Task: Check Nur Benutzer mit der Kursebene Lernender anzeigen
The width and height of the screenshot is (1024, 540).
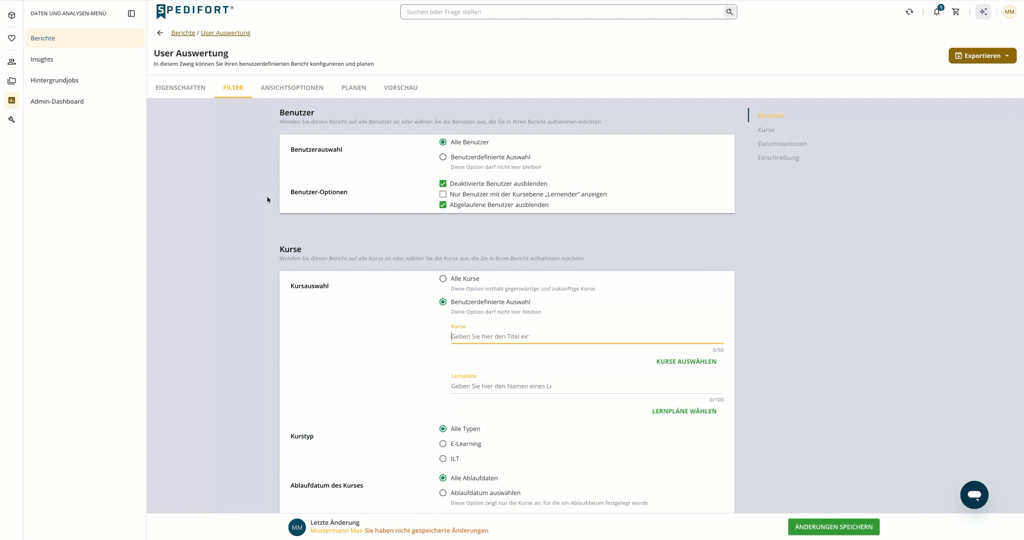Action: (x=443, y=194)
